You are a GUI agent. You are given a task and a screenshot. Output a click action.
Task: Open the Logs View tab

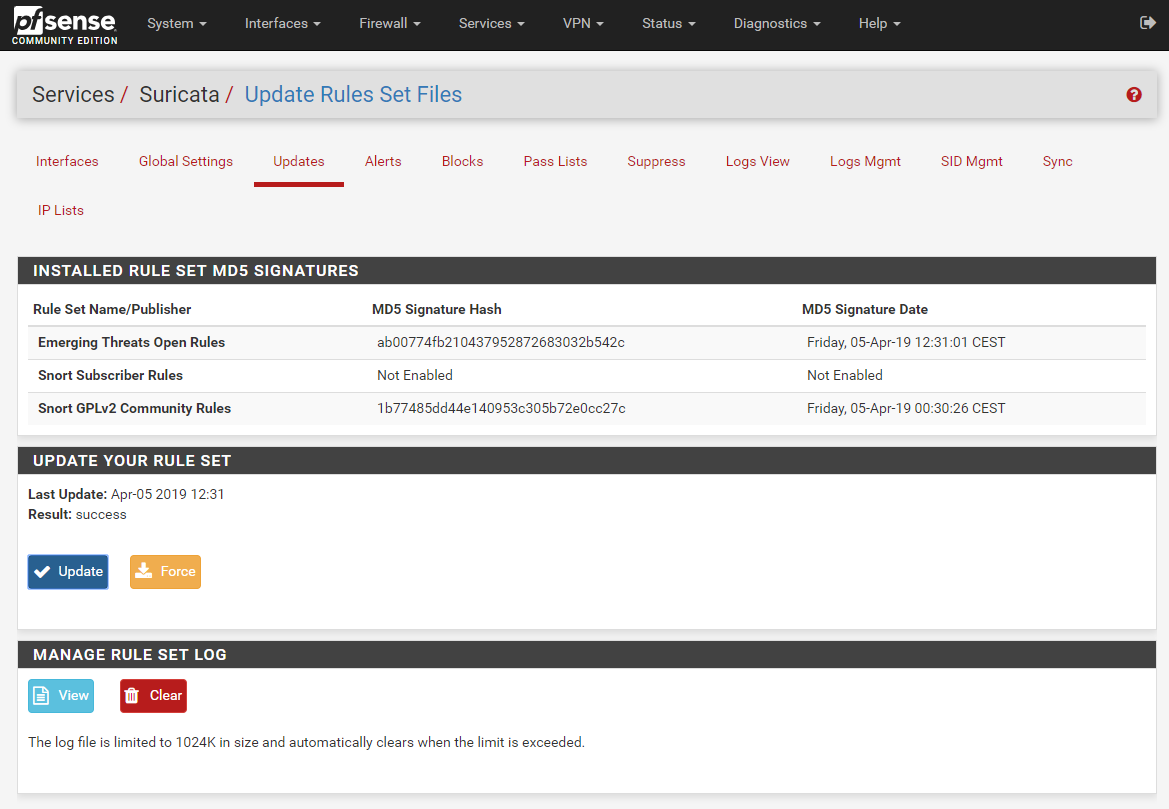[x=757, y=162]
